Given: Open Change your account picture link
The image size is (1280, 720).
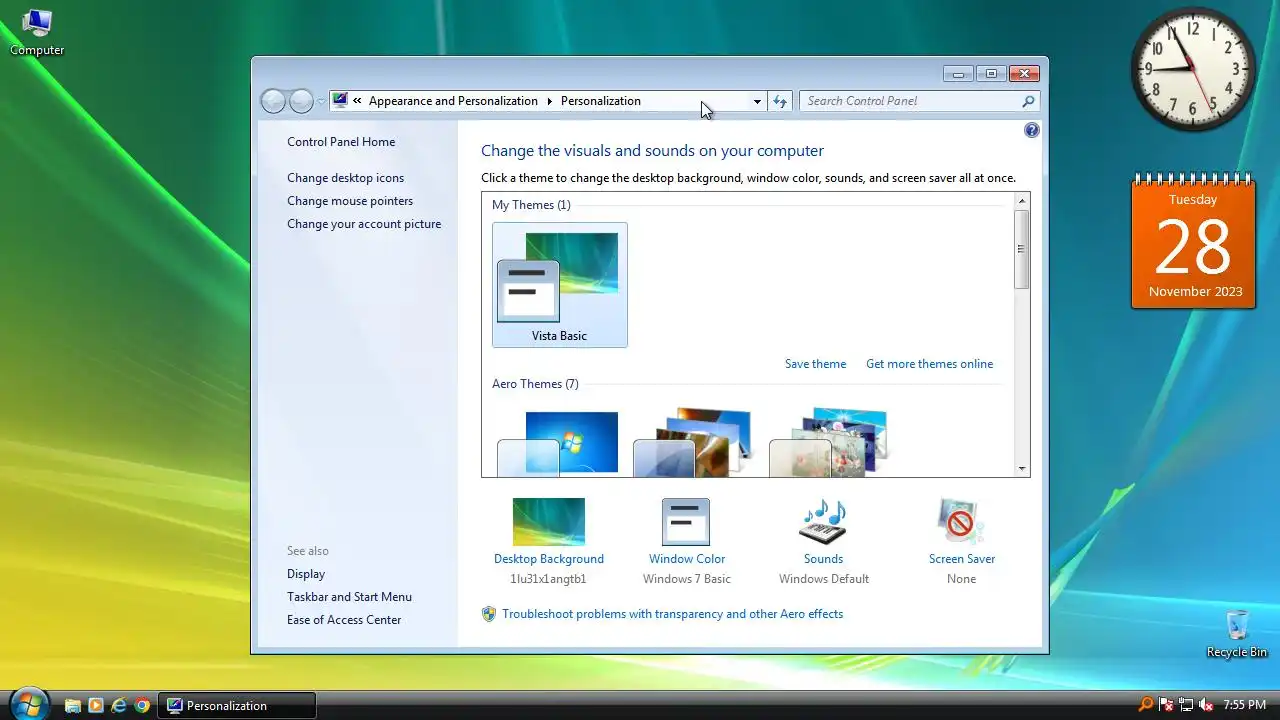Looking at the screenshot, I should (364, 224).
